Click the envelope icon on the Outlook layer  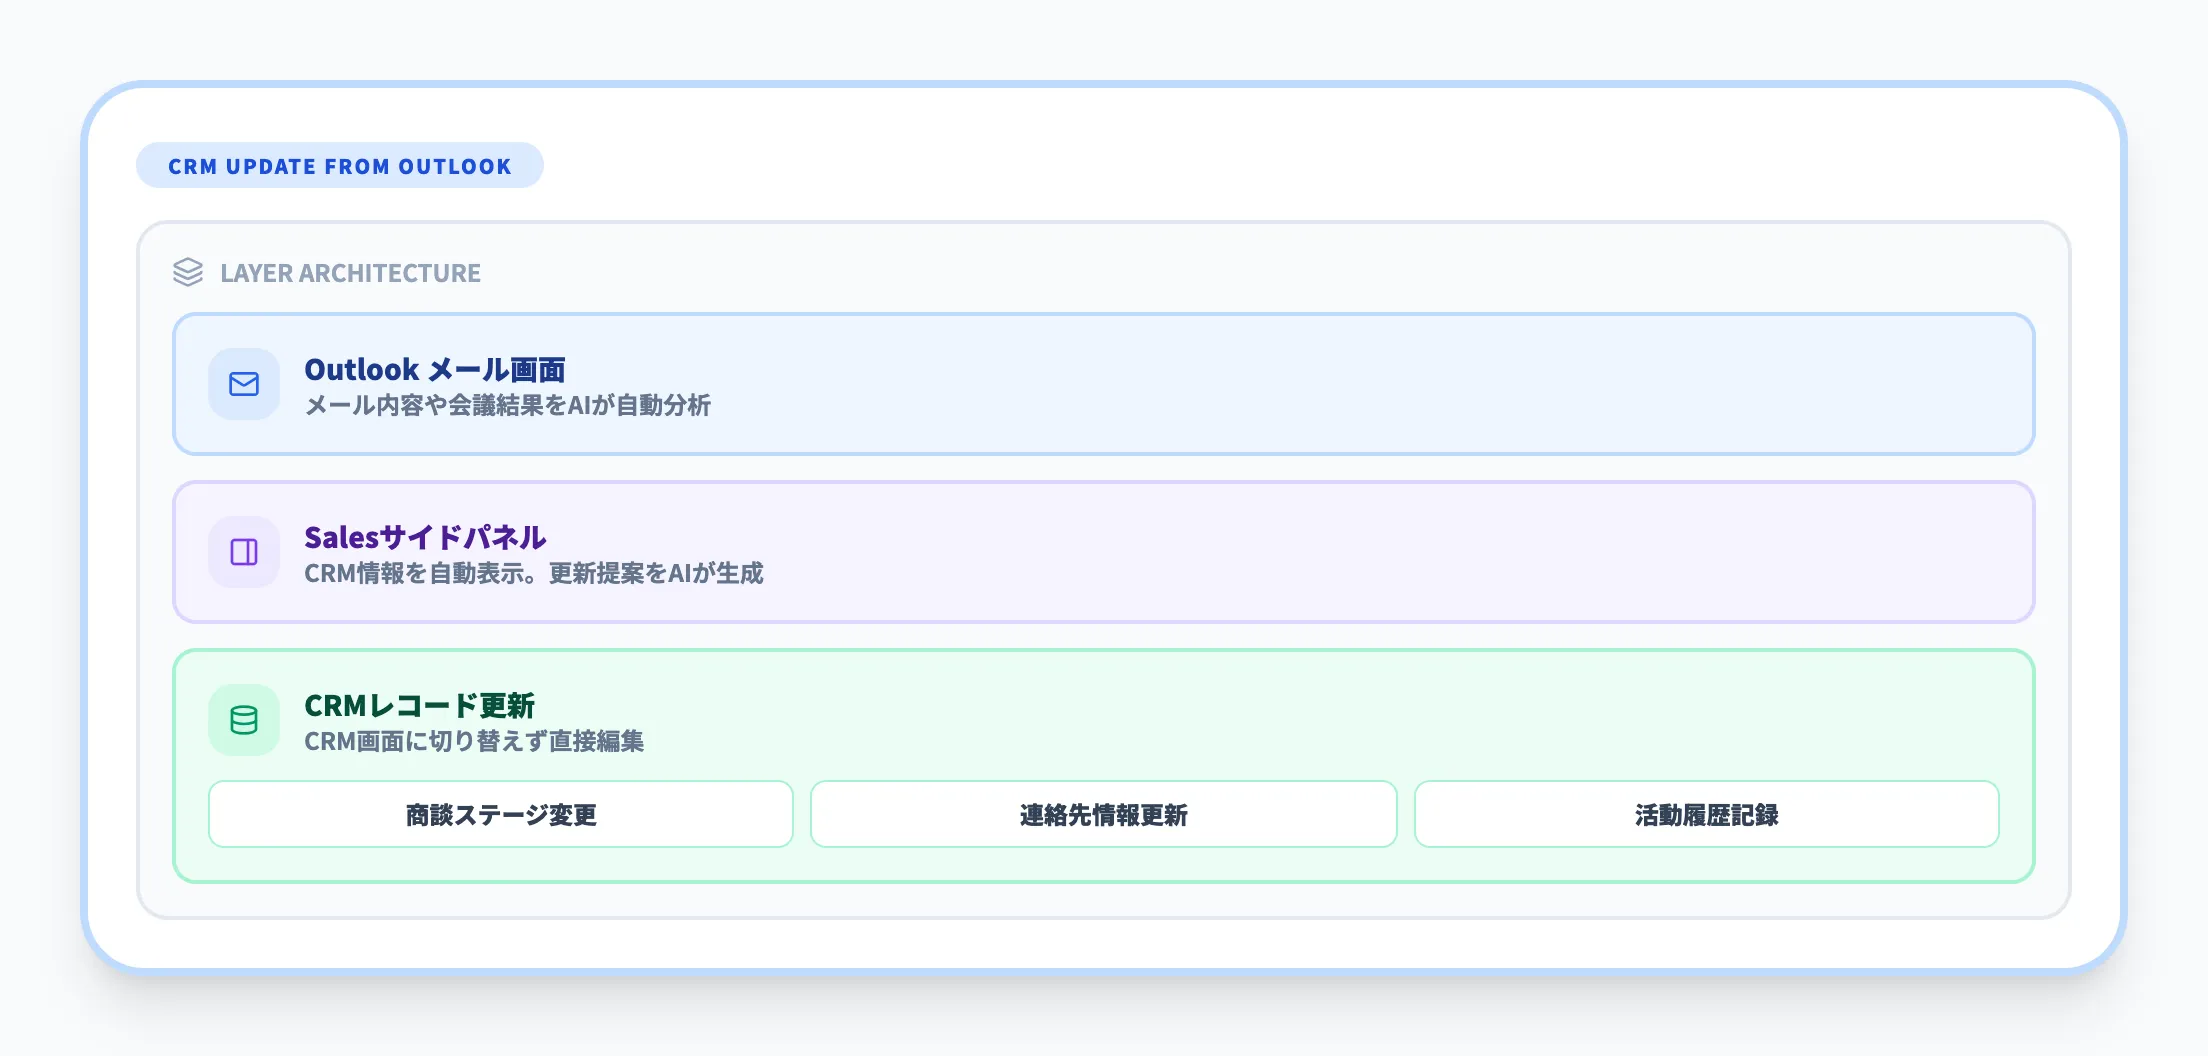click(x=243, y=384)
